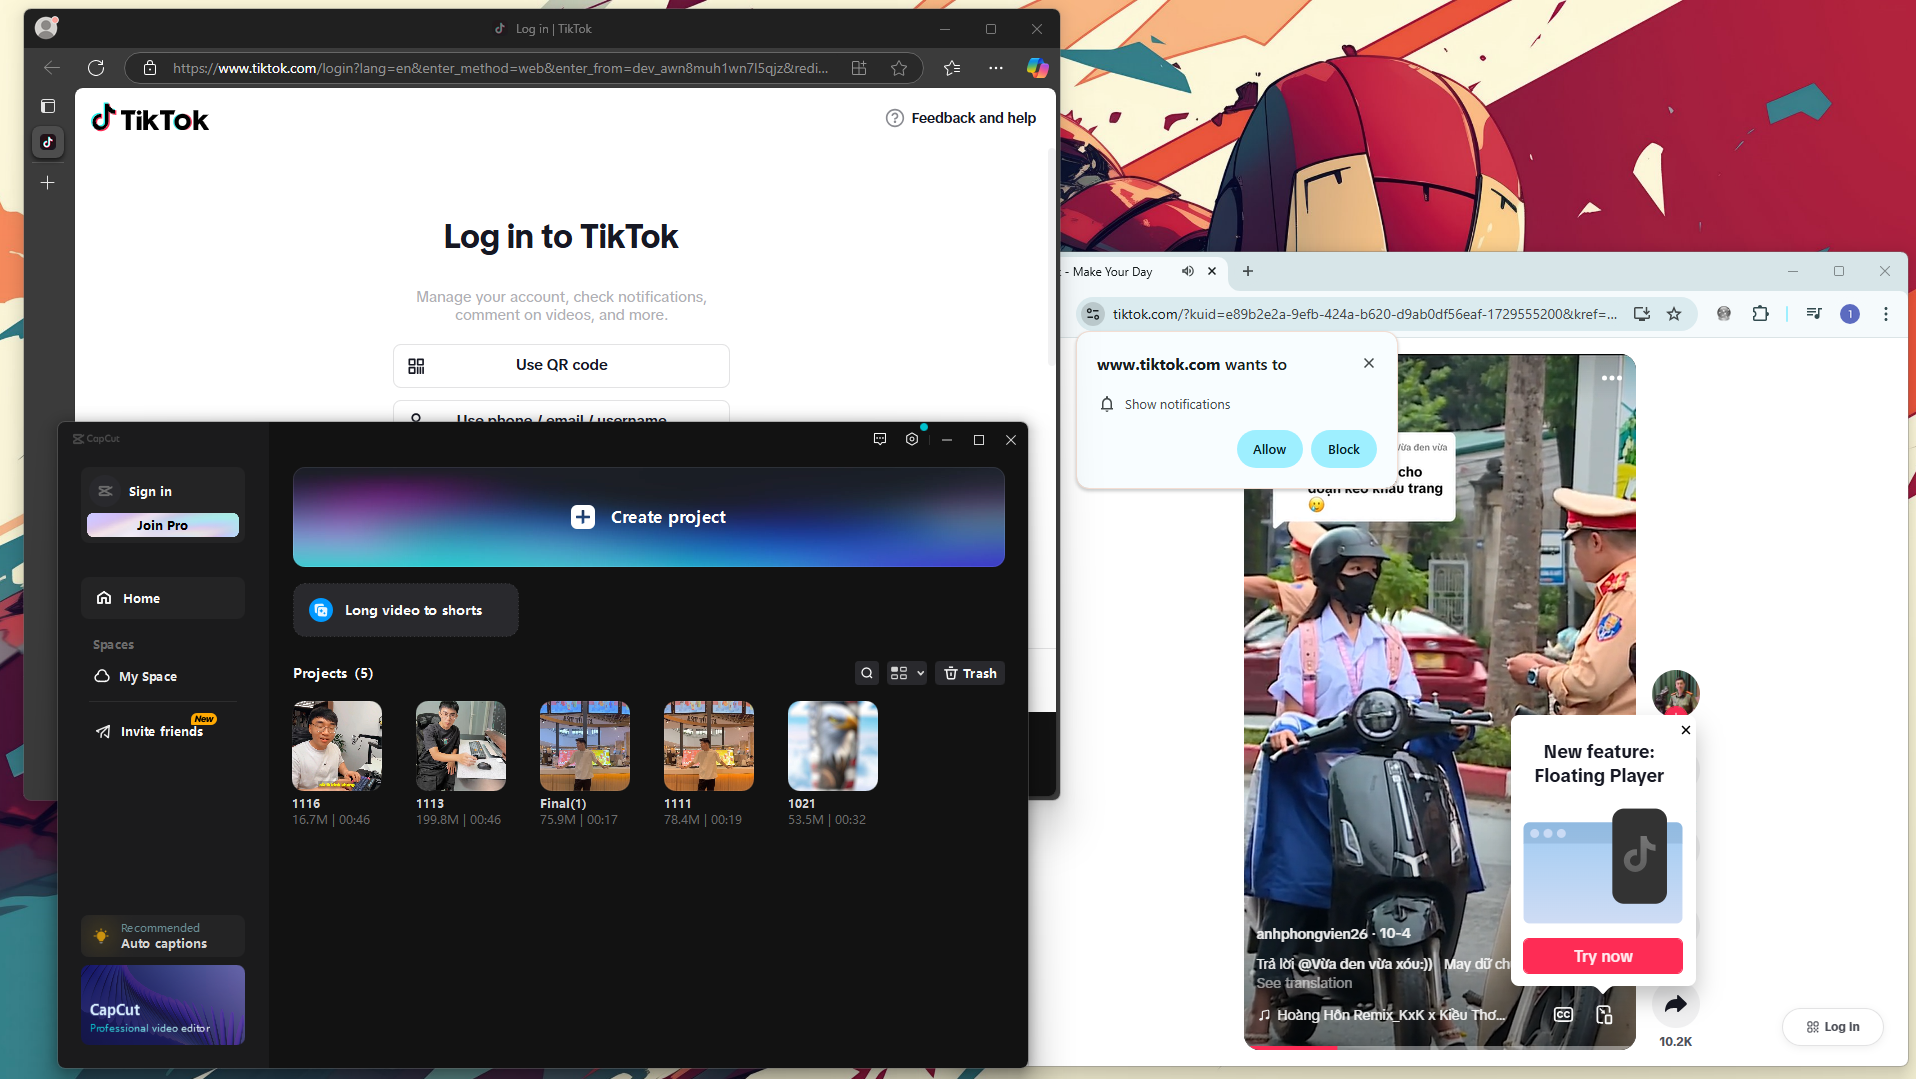This screenshot has height=1079, width=1916.
Task: Open CapCut settings gear icon
Action: tap(911, 439)
